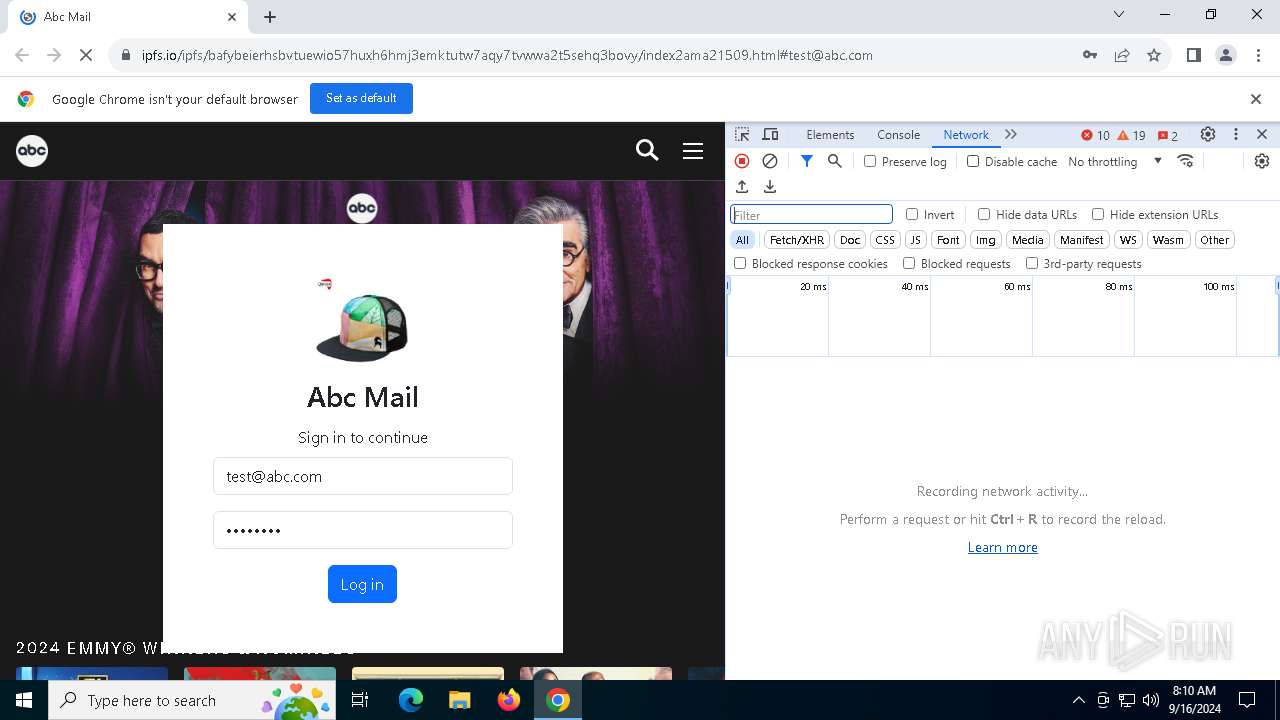Click the ABC logo in site header

coord(32,150)
